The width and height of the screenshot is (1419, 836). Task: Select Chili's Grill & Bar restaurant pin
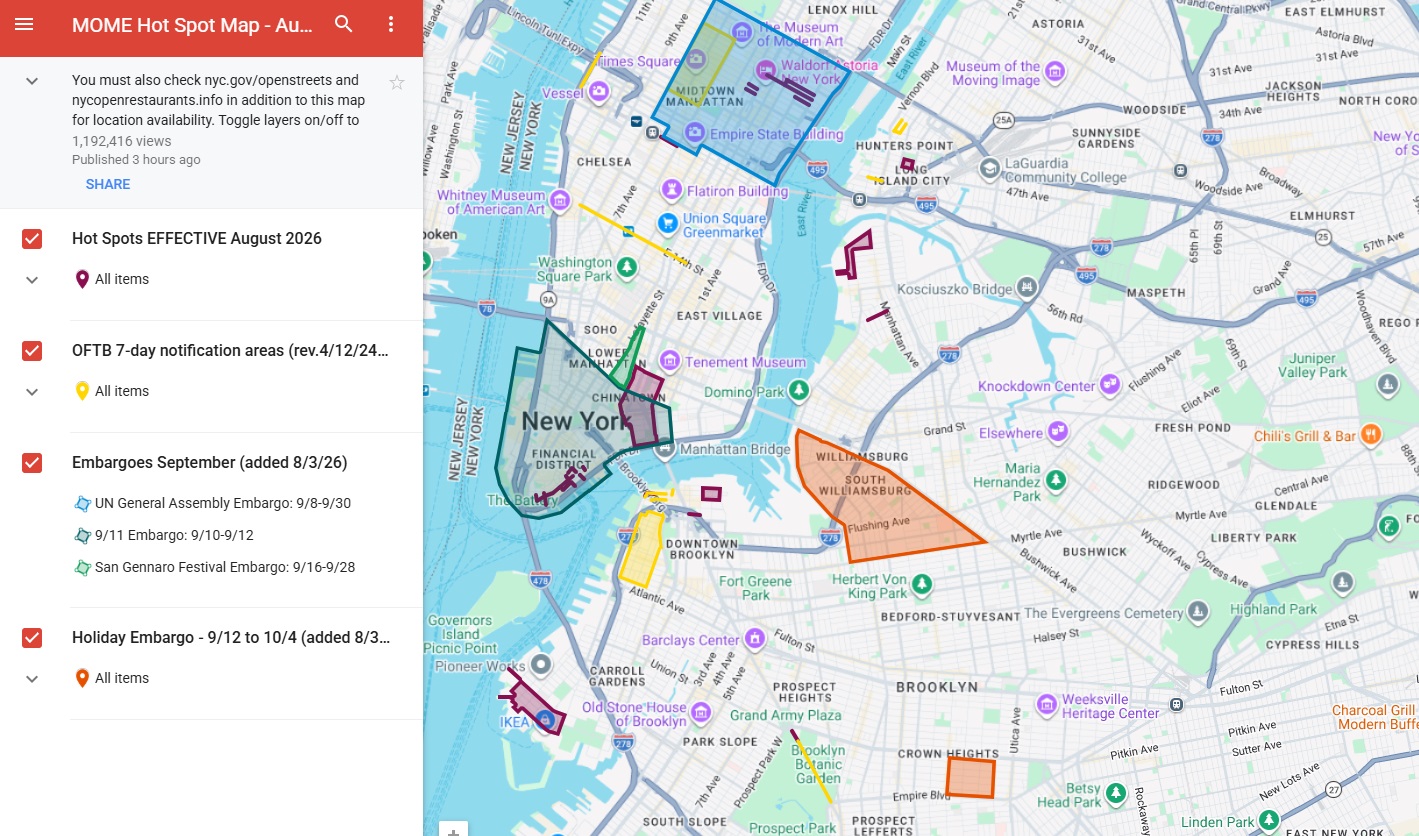1371,435
